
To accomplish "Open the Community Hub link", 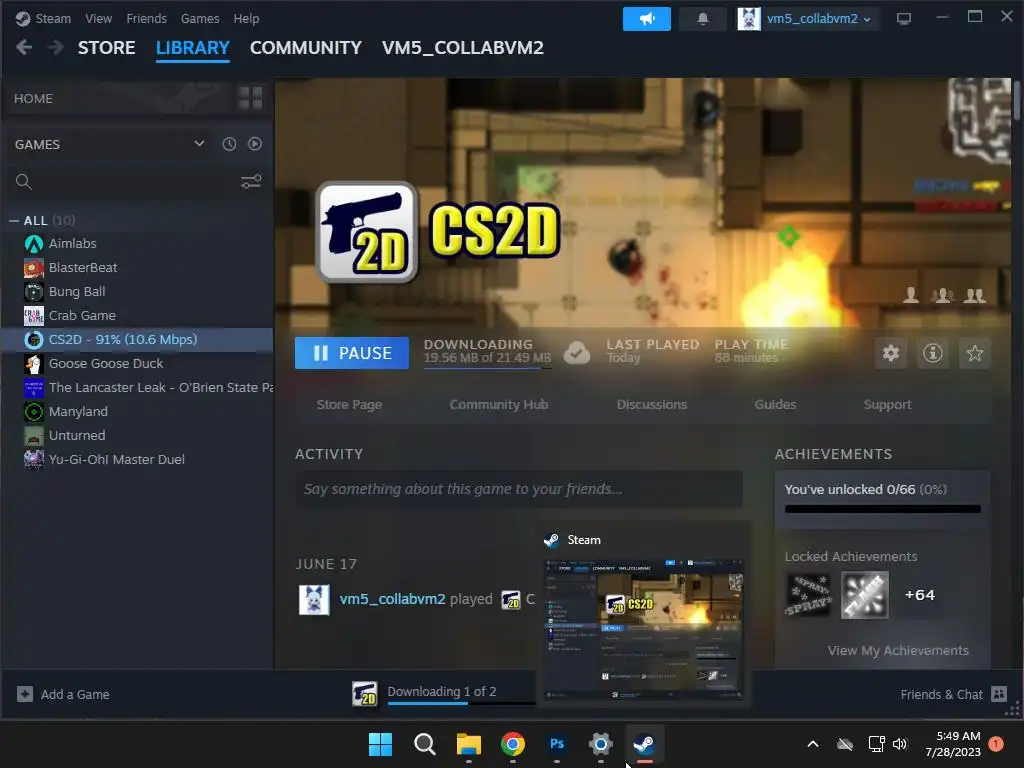I will [x=499, y=405].
